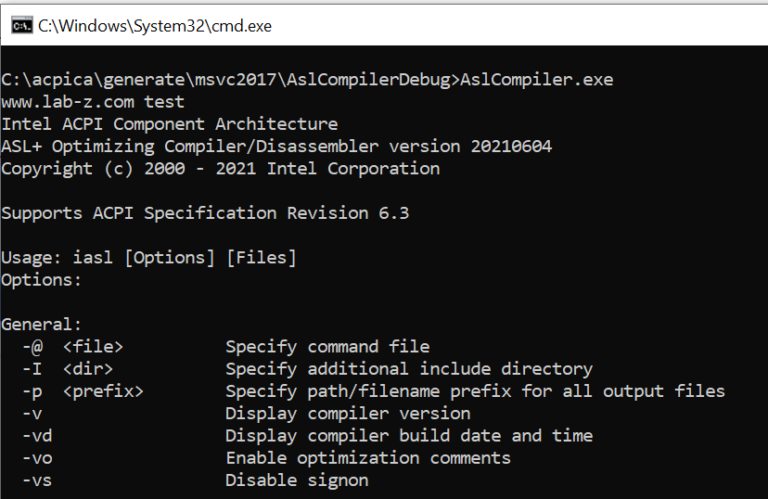This screenshot has width=768, height=499.
Task: Click the General: section heading
Action: point(41,324)
